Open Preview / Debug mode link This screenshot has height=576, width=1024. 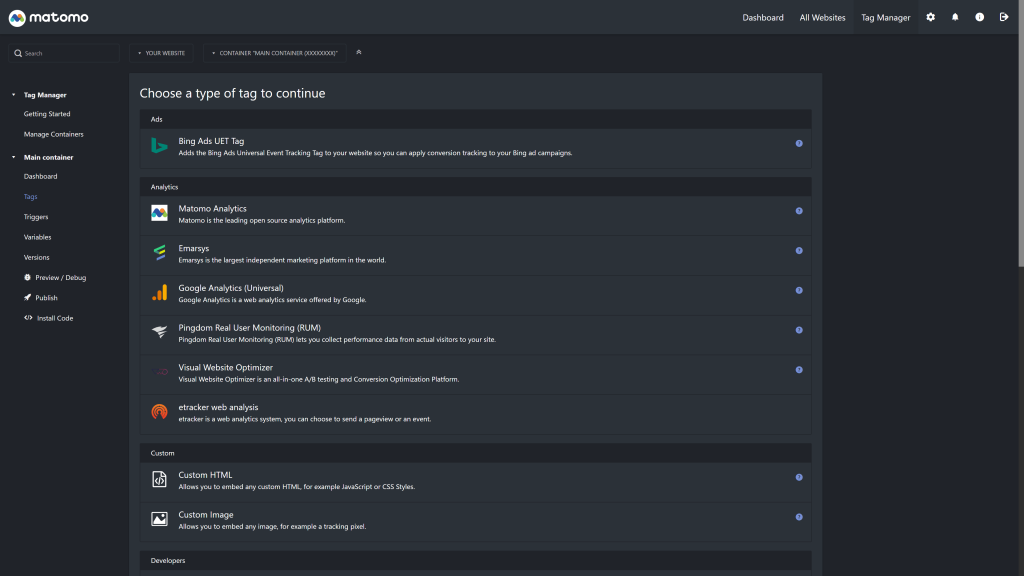point(61,278)
